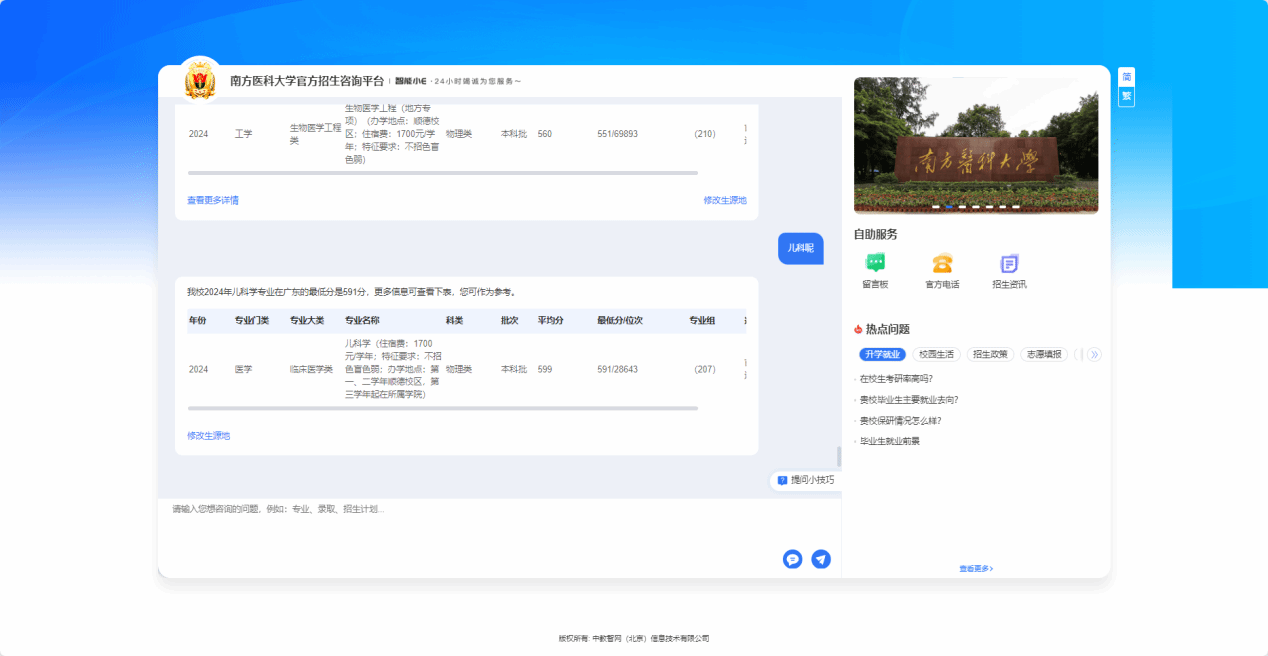The height and width of the screenshot is (656, 1268).
Task: Switch to simplified Chinese with 简
Action: pyautogui.click(x=1126, y=77)
